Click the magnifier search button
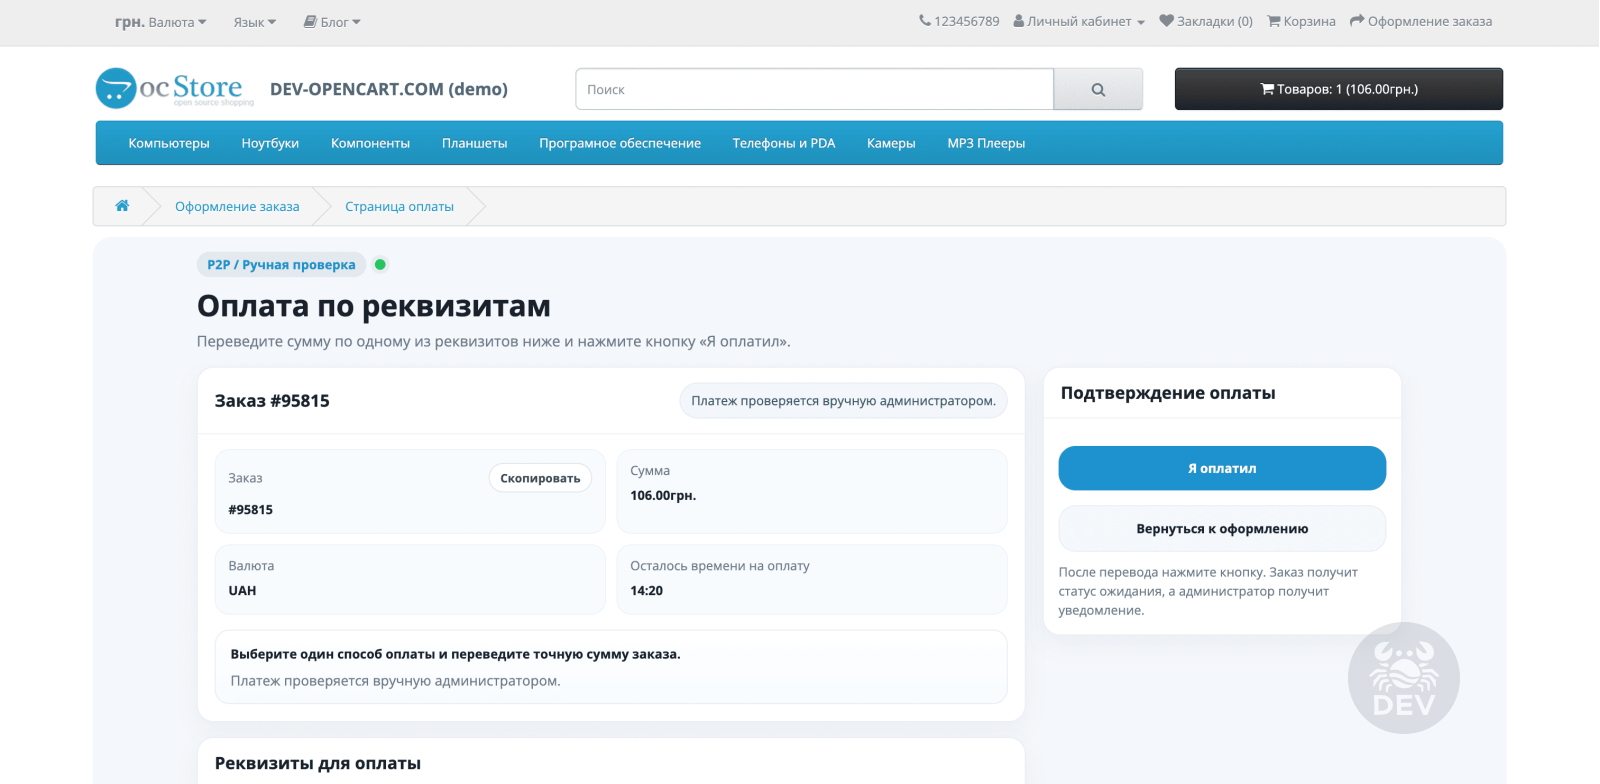The width and height of the screenshot is (1600, 784). (1098, 89)
